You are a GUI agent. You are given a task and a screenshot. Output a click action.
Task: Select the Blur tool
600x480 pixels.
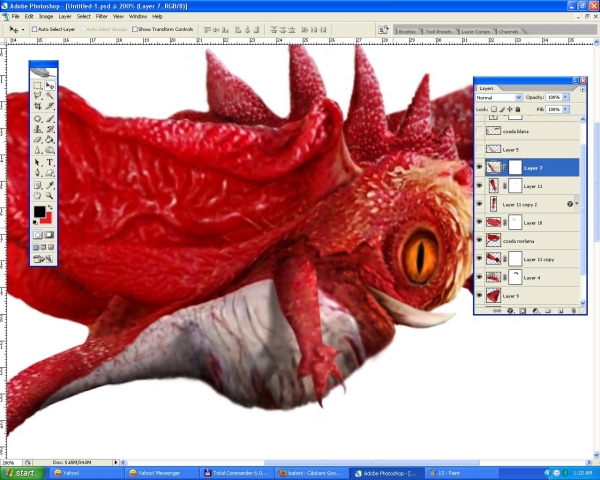click(38, 150)
